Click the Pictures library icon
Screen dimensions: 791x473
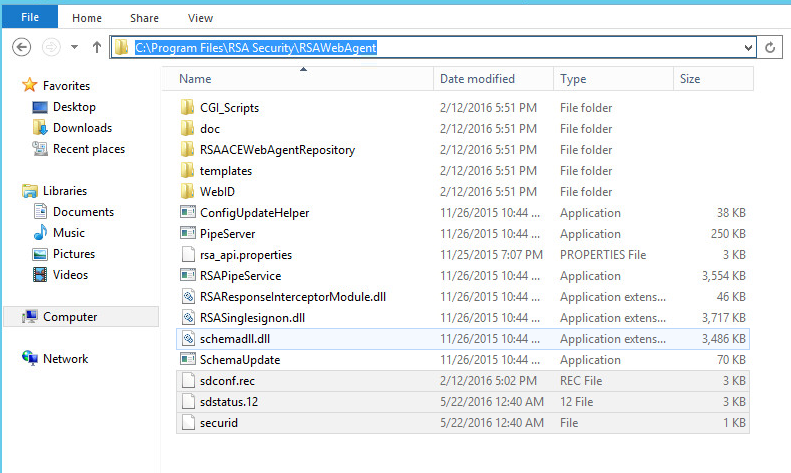point(40,254)
